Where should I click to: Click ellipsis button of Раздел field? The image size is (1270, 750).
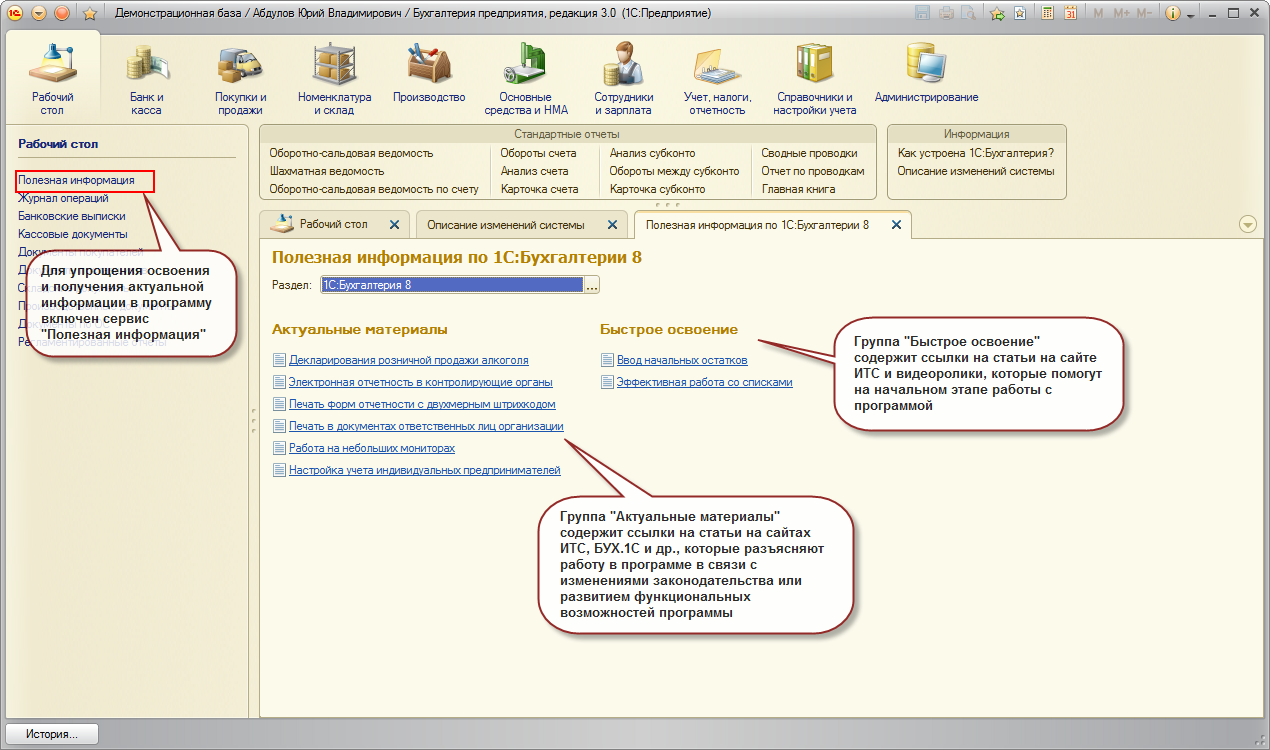(591, 285)
